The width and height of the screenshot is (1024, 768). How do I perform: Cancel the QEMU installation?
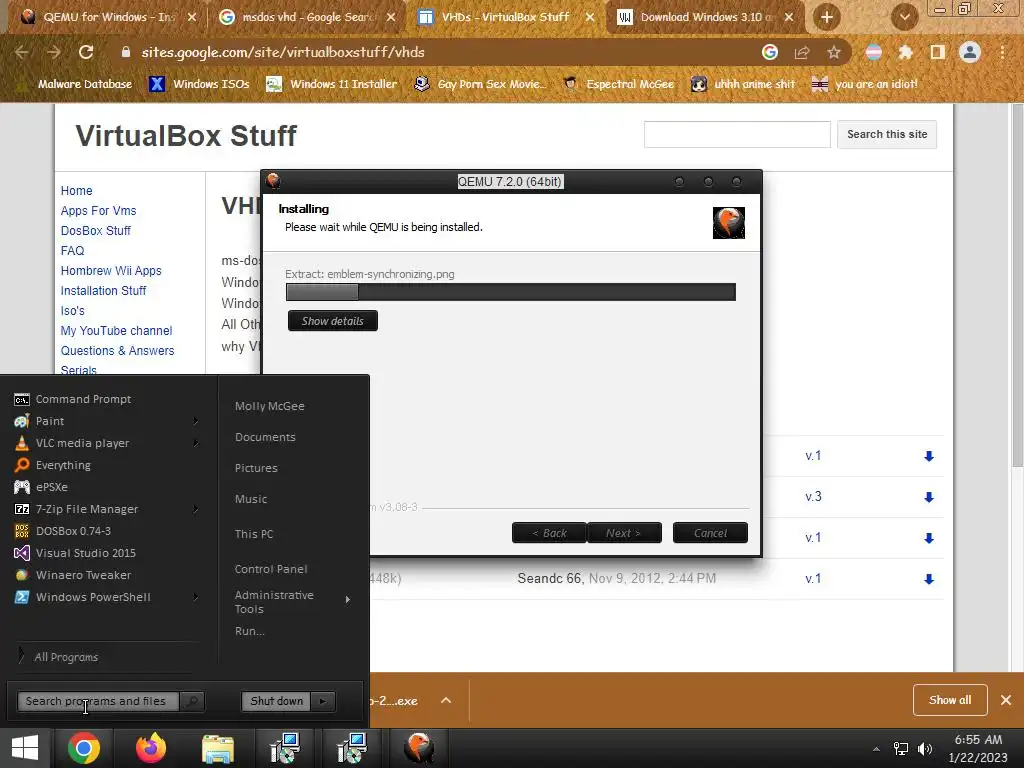click(x=710, y=533)
